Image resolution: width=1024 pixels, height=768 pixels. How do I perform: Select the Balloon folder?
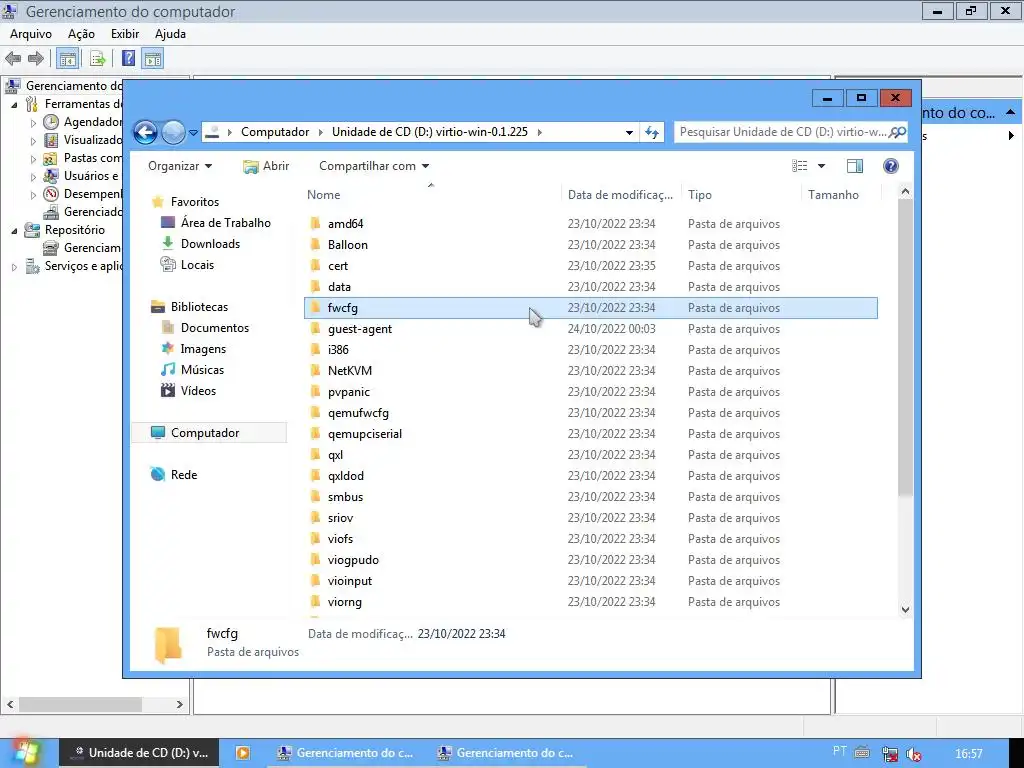[x=591, y=244]
